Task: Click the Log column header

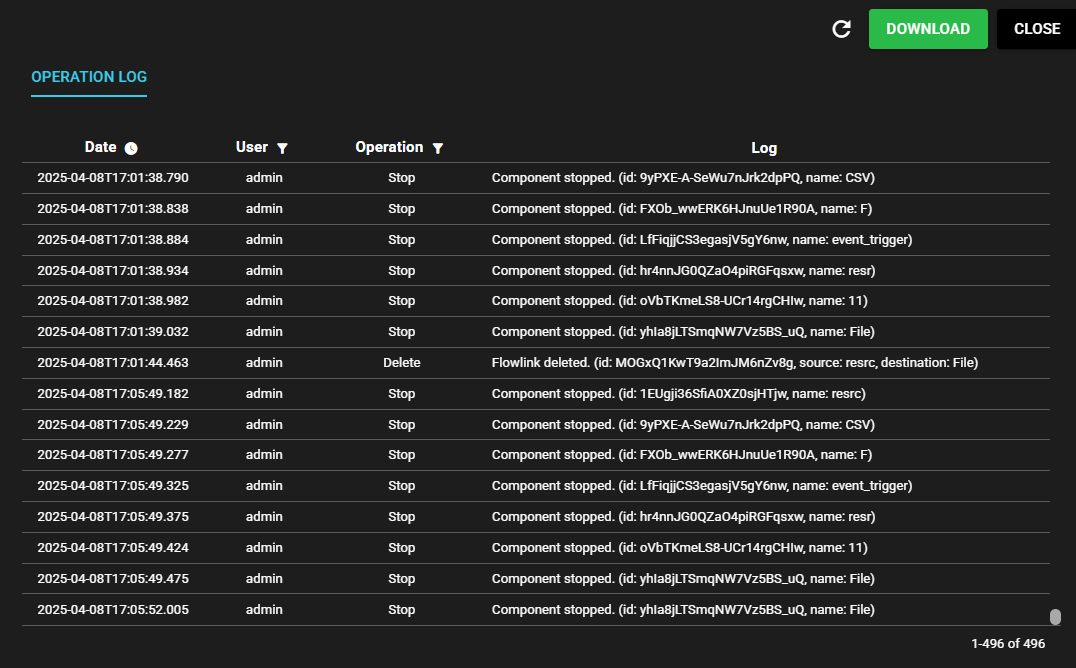Action: (x=764, y=148)
